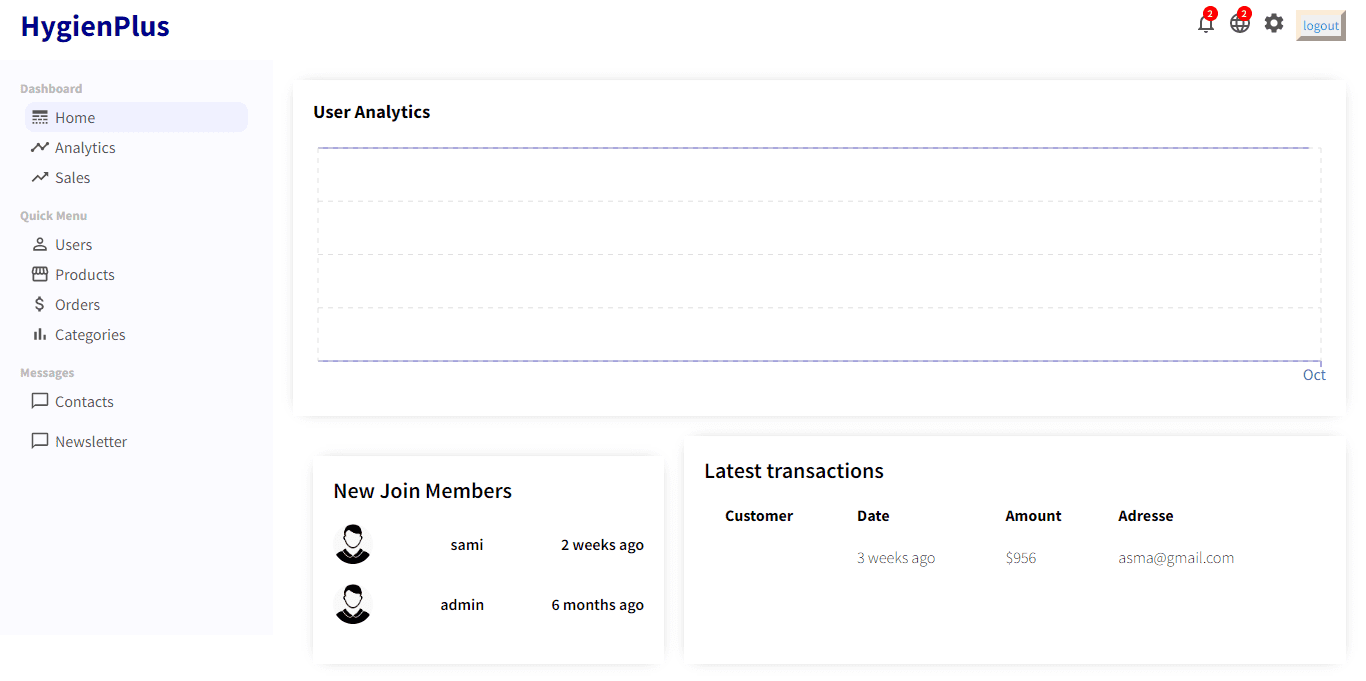
Task: Click the Analytics trend line icon
Action: 40,147
